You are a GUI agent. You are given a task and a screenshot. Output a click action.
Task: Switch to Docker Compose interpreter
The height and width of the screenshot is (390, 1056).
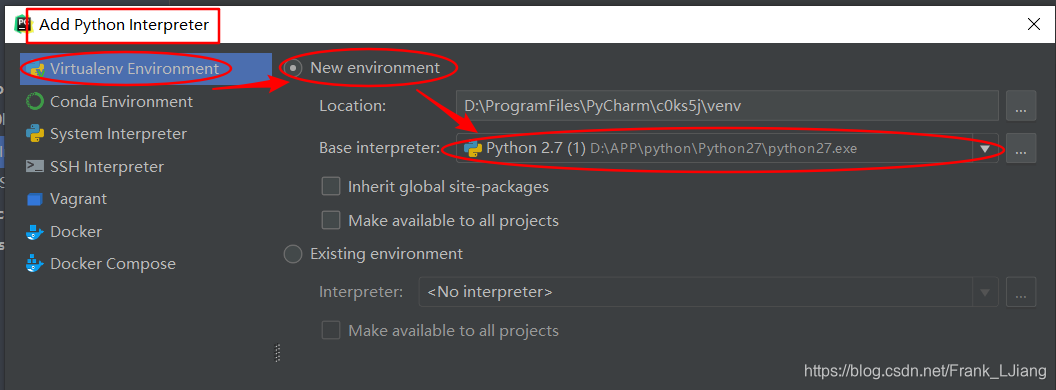(146, 264)
